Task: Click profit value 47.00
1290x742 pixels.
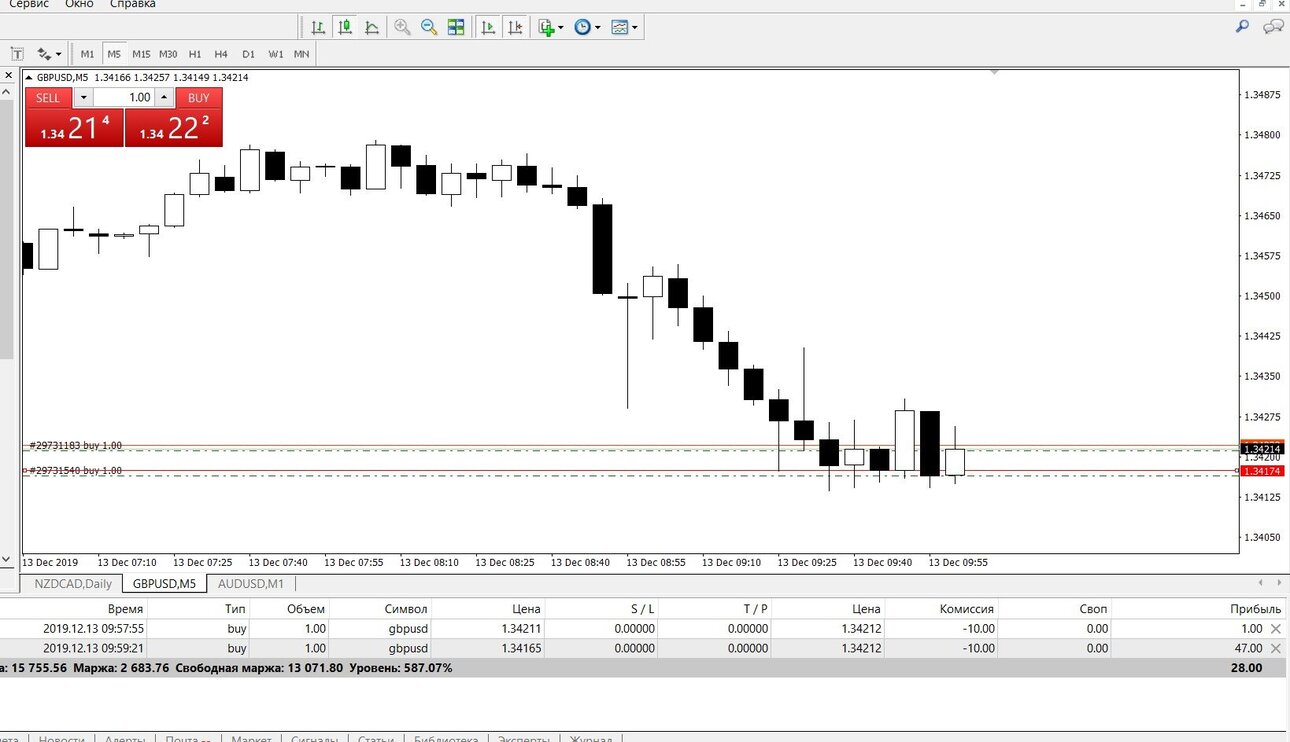Action: pos(1247,648)
